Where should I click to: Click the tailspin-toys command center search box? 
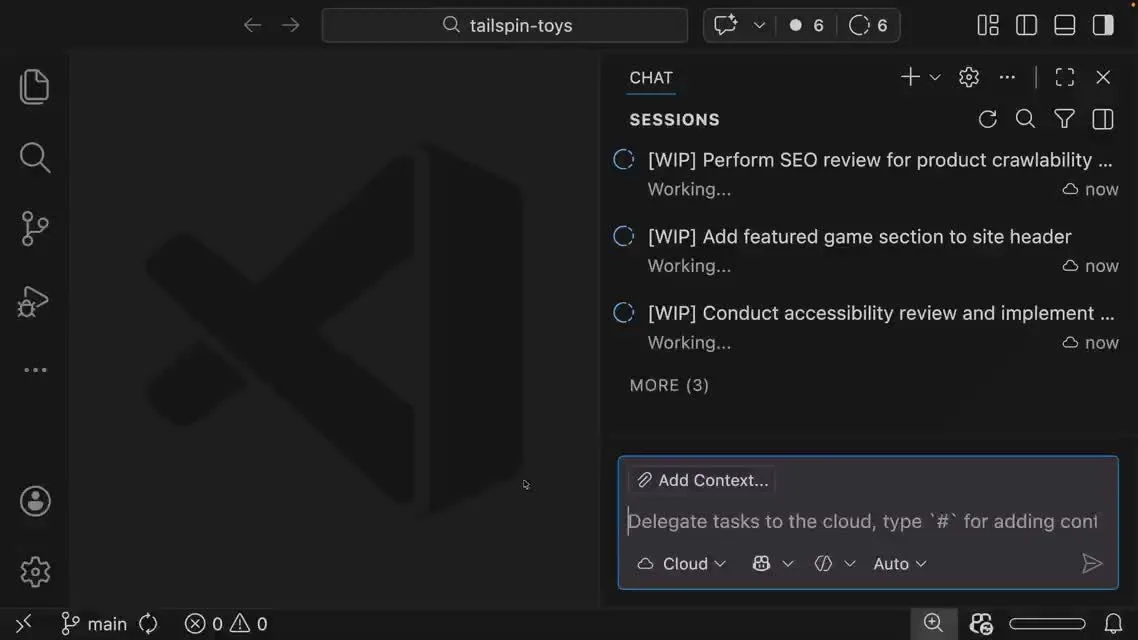point(504,25)
